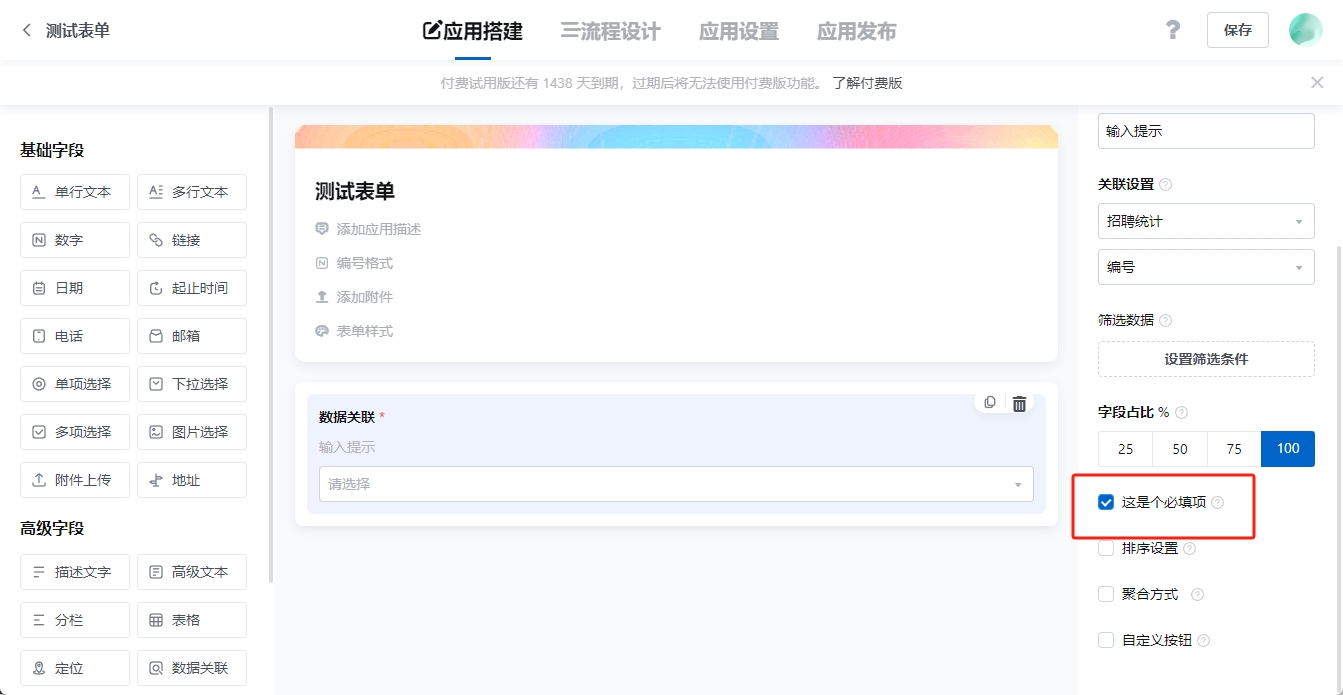
Task: Open the 编号 linked field dropdown
Action: 1206,266
